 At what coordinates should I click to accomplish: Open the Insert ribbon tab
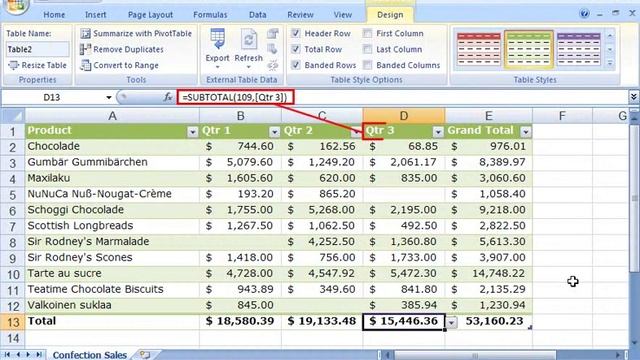coord(96,15)
